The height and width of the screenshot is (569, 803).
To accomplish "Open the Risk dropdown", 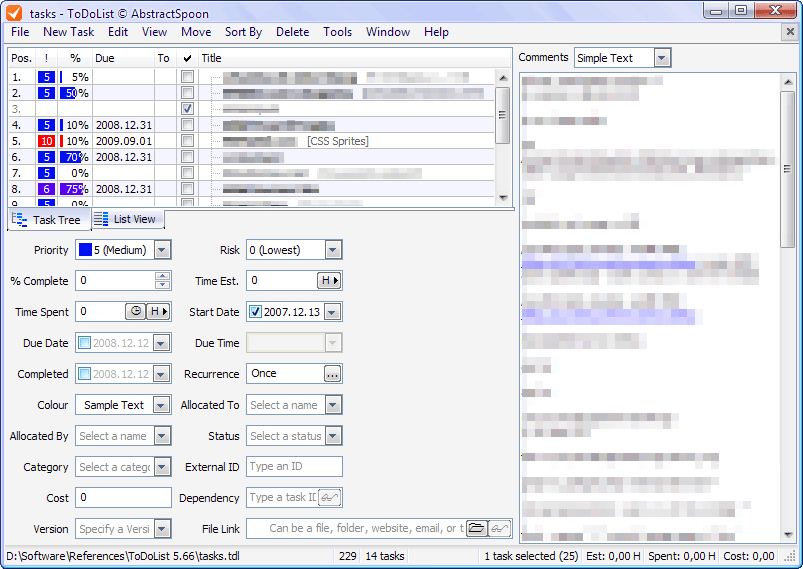I will (x=333, y=250).
